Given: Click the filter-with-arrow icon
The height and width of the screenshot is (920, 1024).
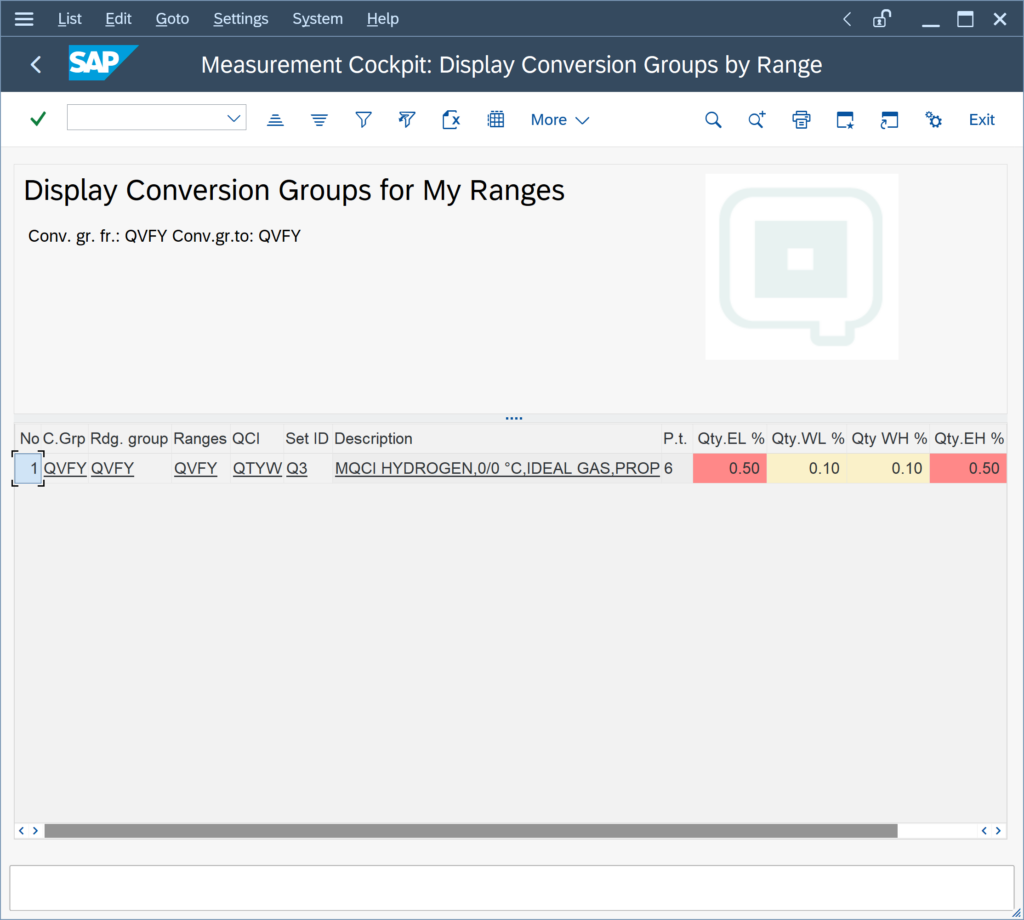Looking at the screenshot, I should [x=407, y=119].
